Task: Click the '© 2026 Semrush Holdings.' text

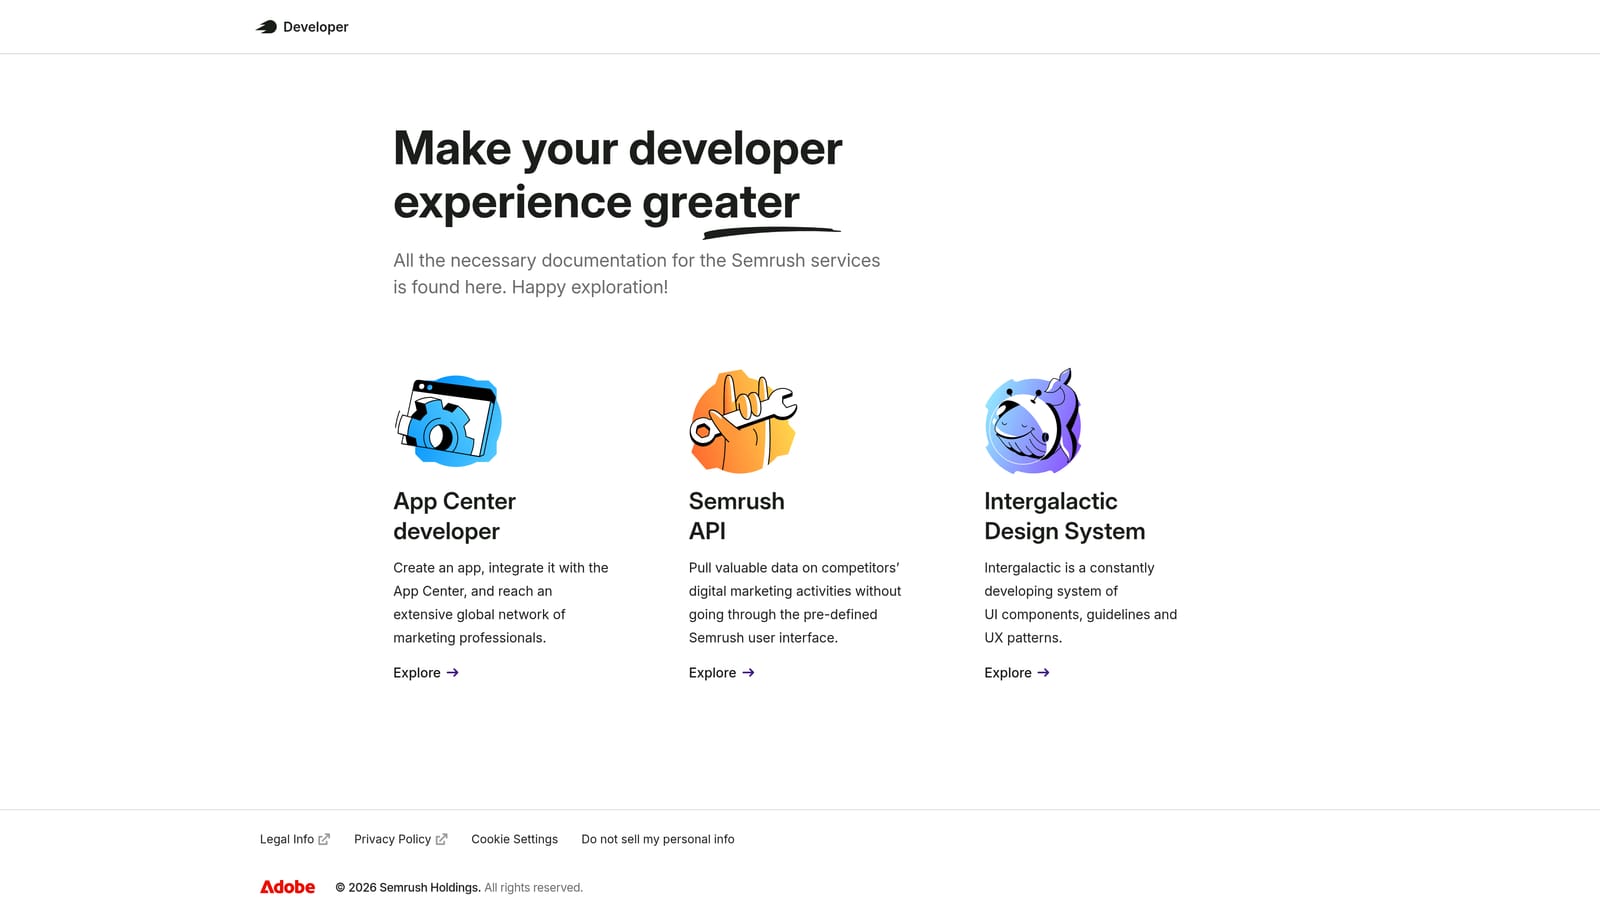Action: (408, 888)
